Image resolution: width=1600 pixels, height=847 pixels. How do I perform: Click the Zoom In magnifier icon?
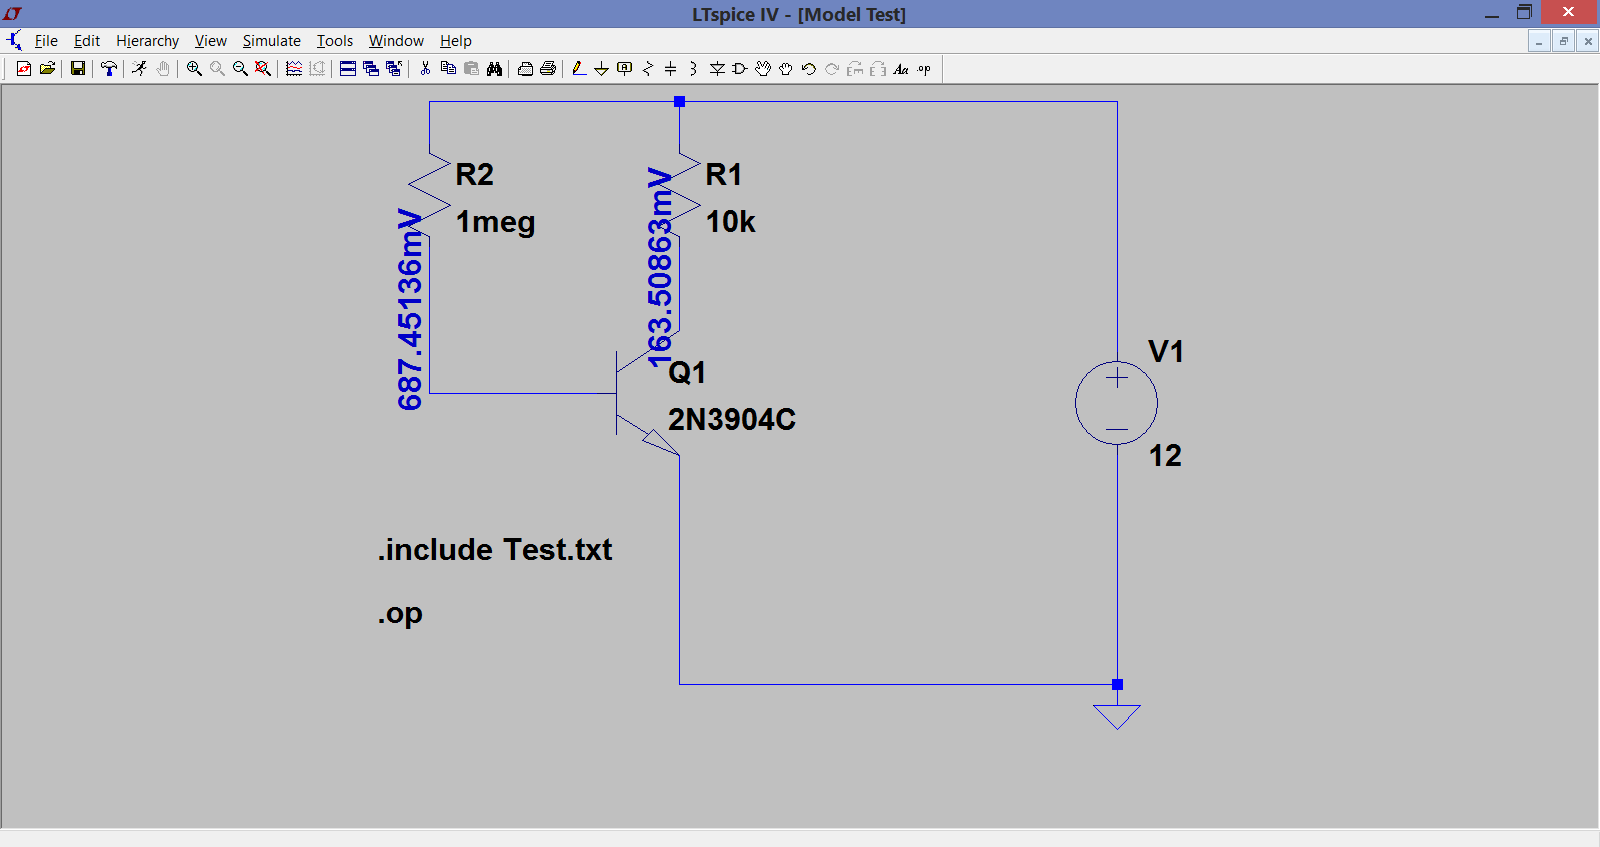coord(194,69)
